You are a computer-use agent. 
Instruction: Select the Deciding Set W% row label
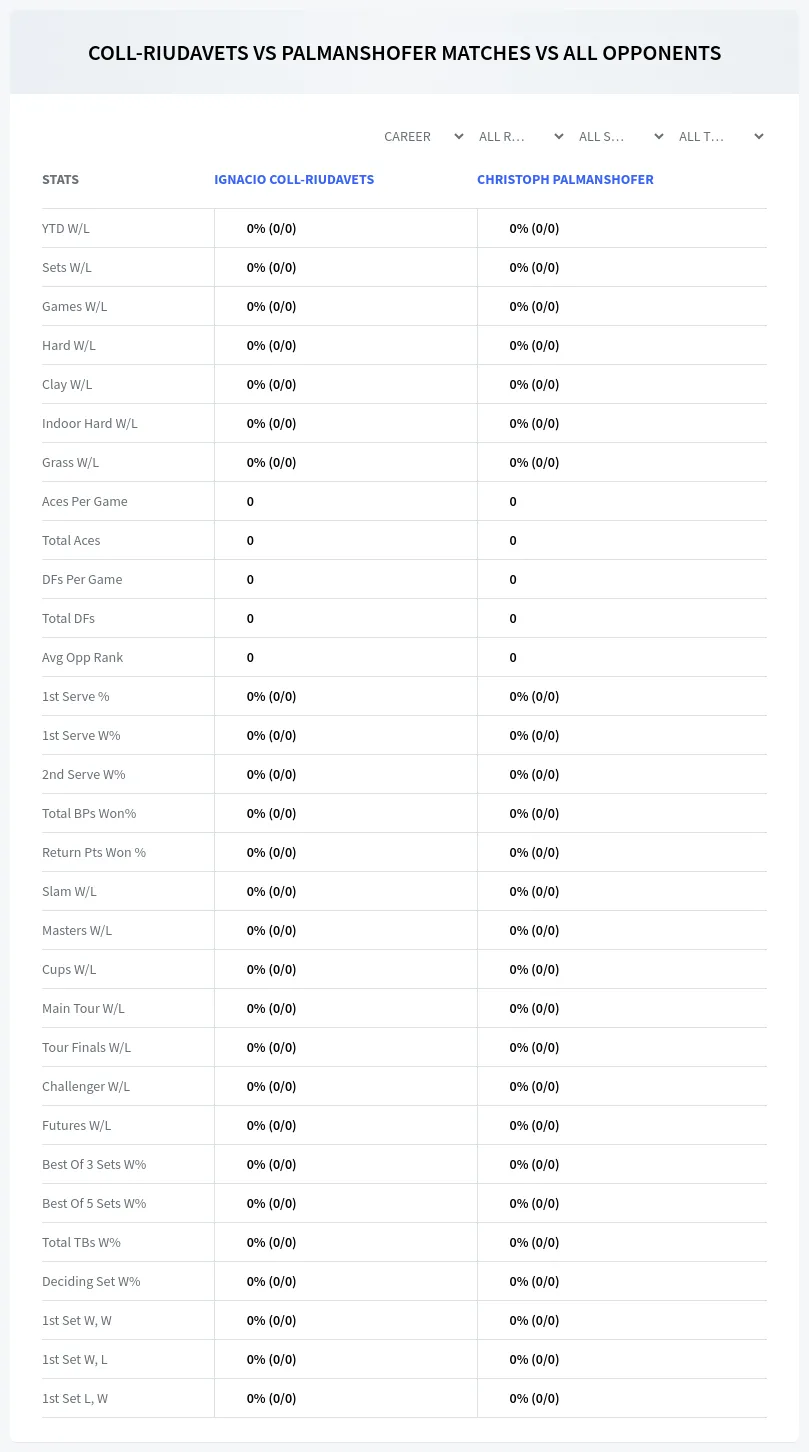[91, 1281]
